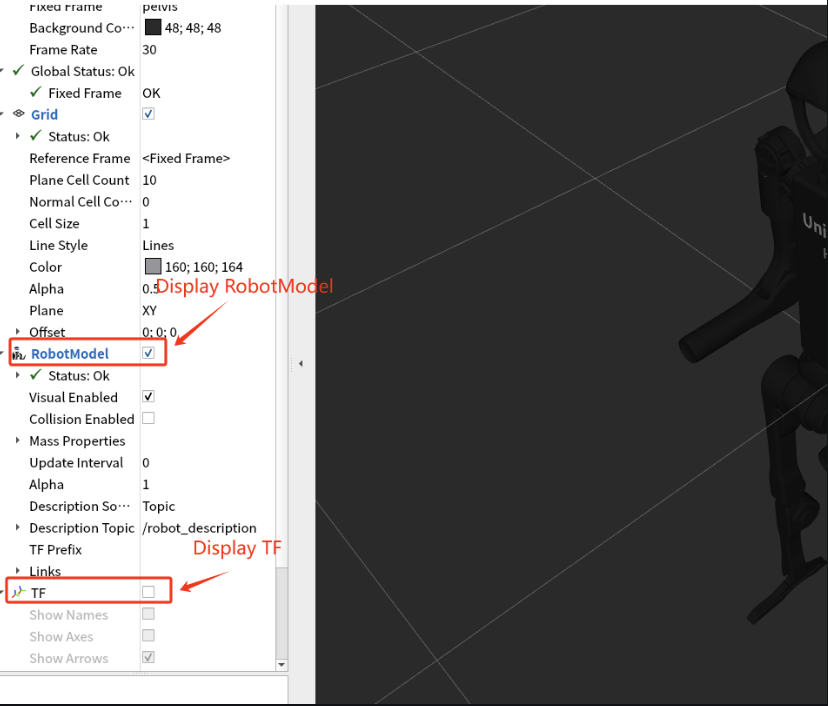Click the Grid display icon
This screenshot has width=828, height=706.
(18, 114)
